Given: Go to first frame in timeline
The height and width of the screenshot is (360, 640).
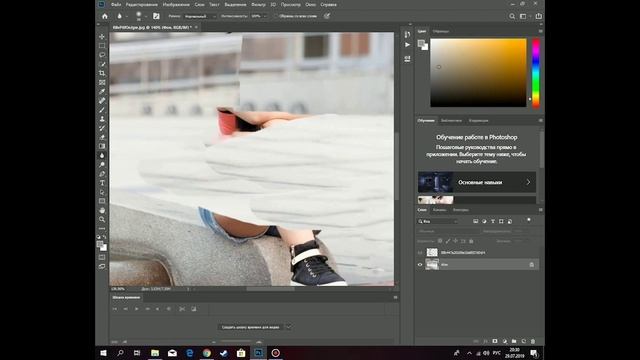Looking at the screenshot, I should click(115, 309).
